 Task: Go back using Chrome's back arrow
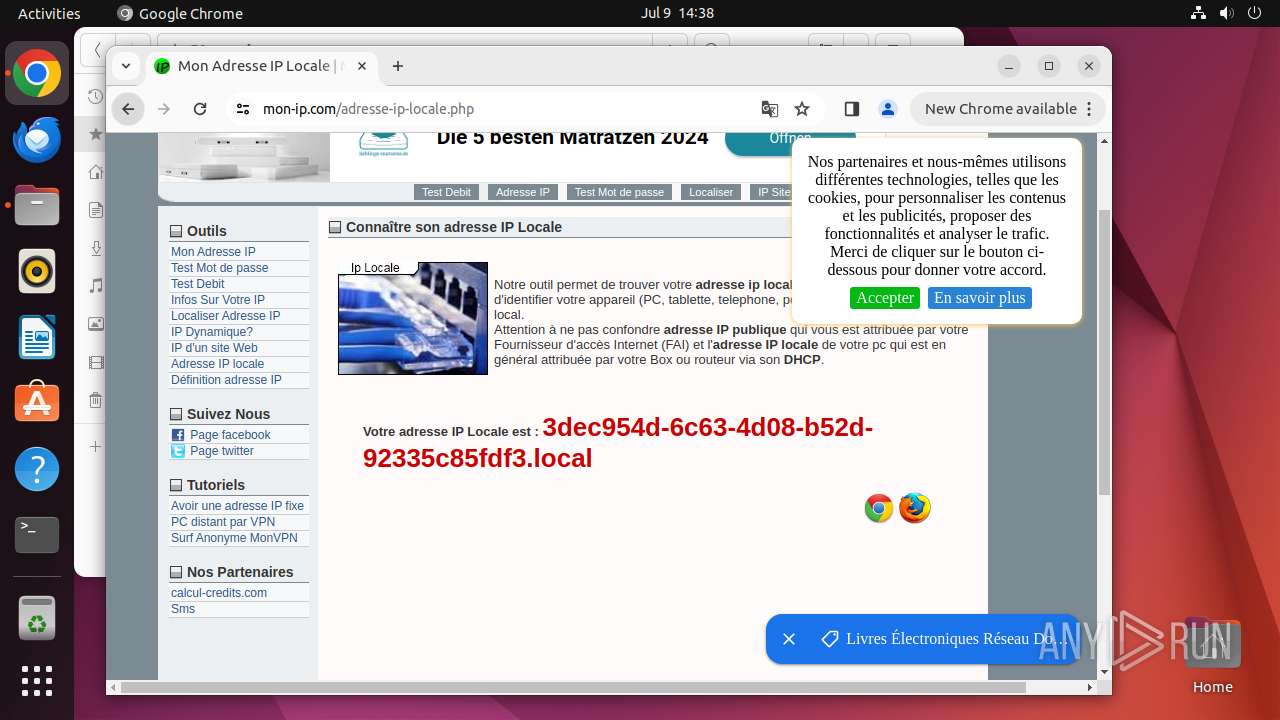128,109
